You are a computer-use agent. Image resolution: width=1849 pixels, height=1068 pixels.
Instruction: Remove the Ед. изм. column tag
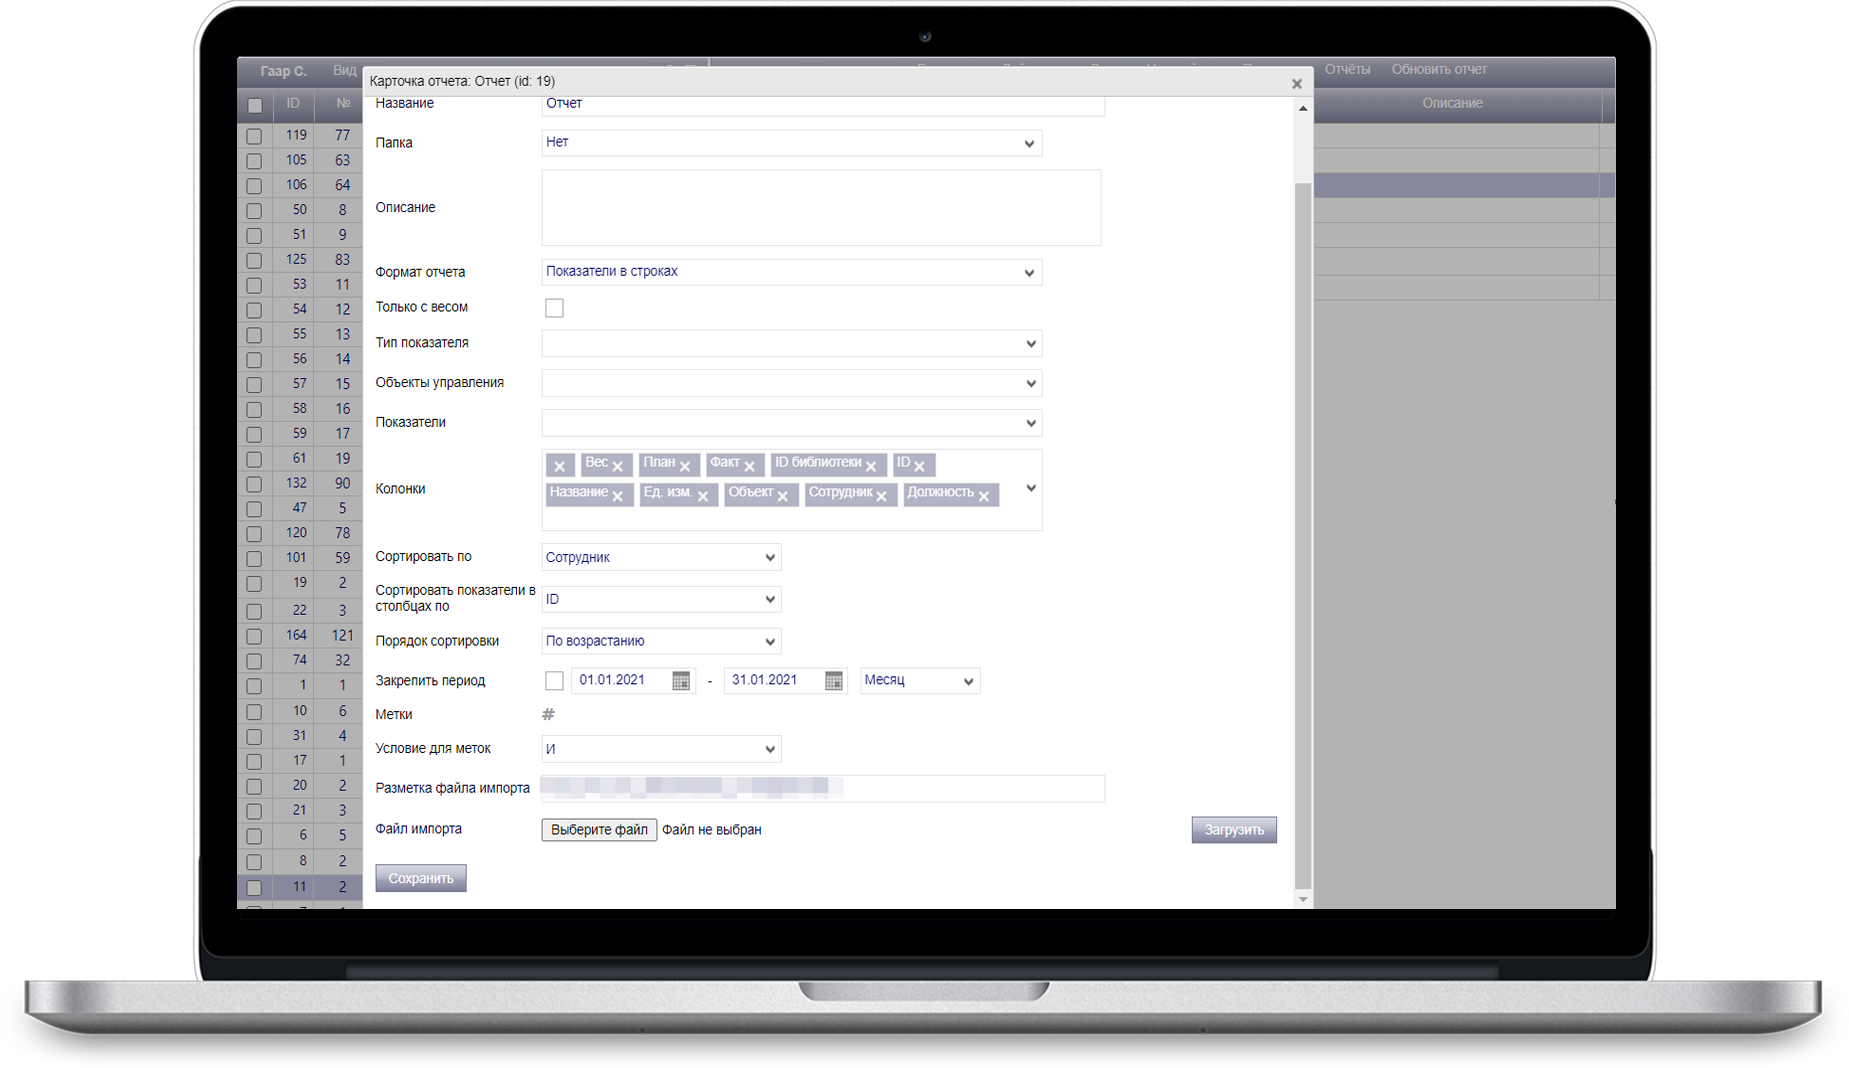point(703,496)
